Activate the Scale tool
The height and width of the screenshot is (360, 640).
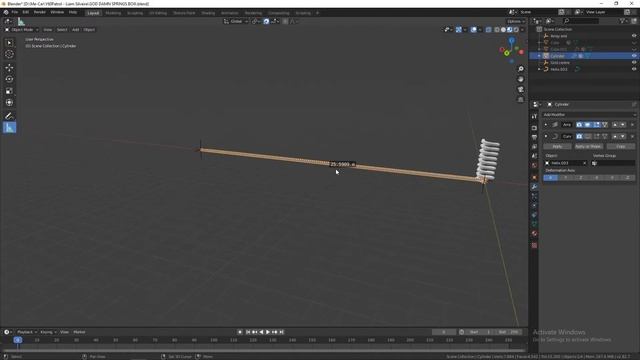(9, 91)
